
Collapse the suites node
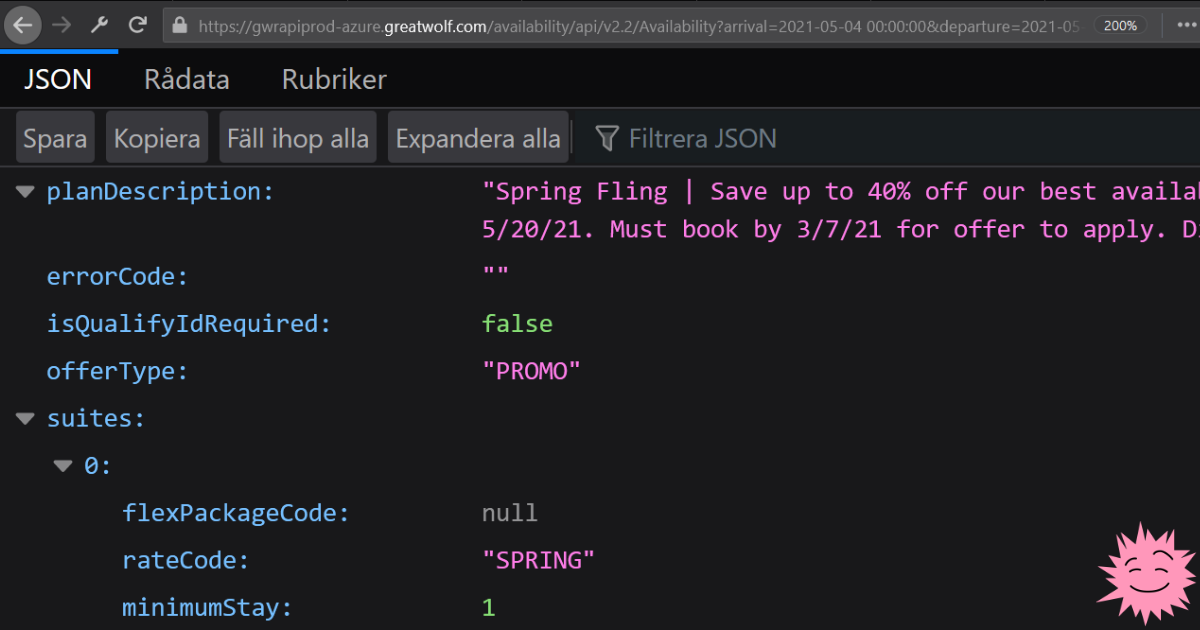pos(25,419)
